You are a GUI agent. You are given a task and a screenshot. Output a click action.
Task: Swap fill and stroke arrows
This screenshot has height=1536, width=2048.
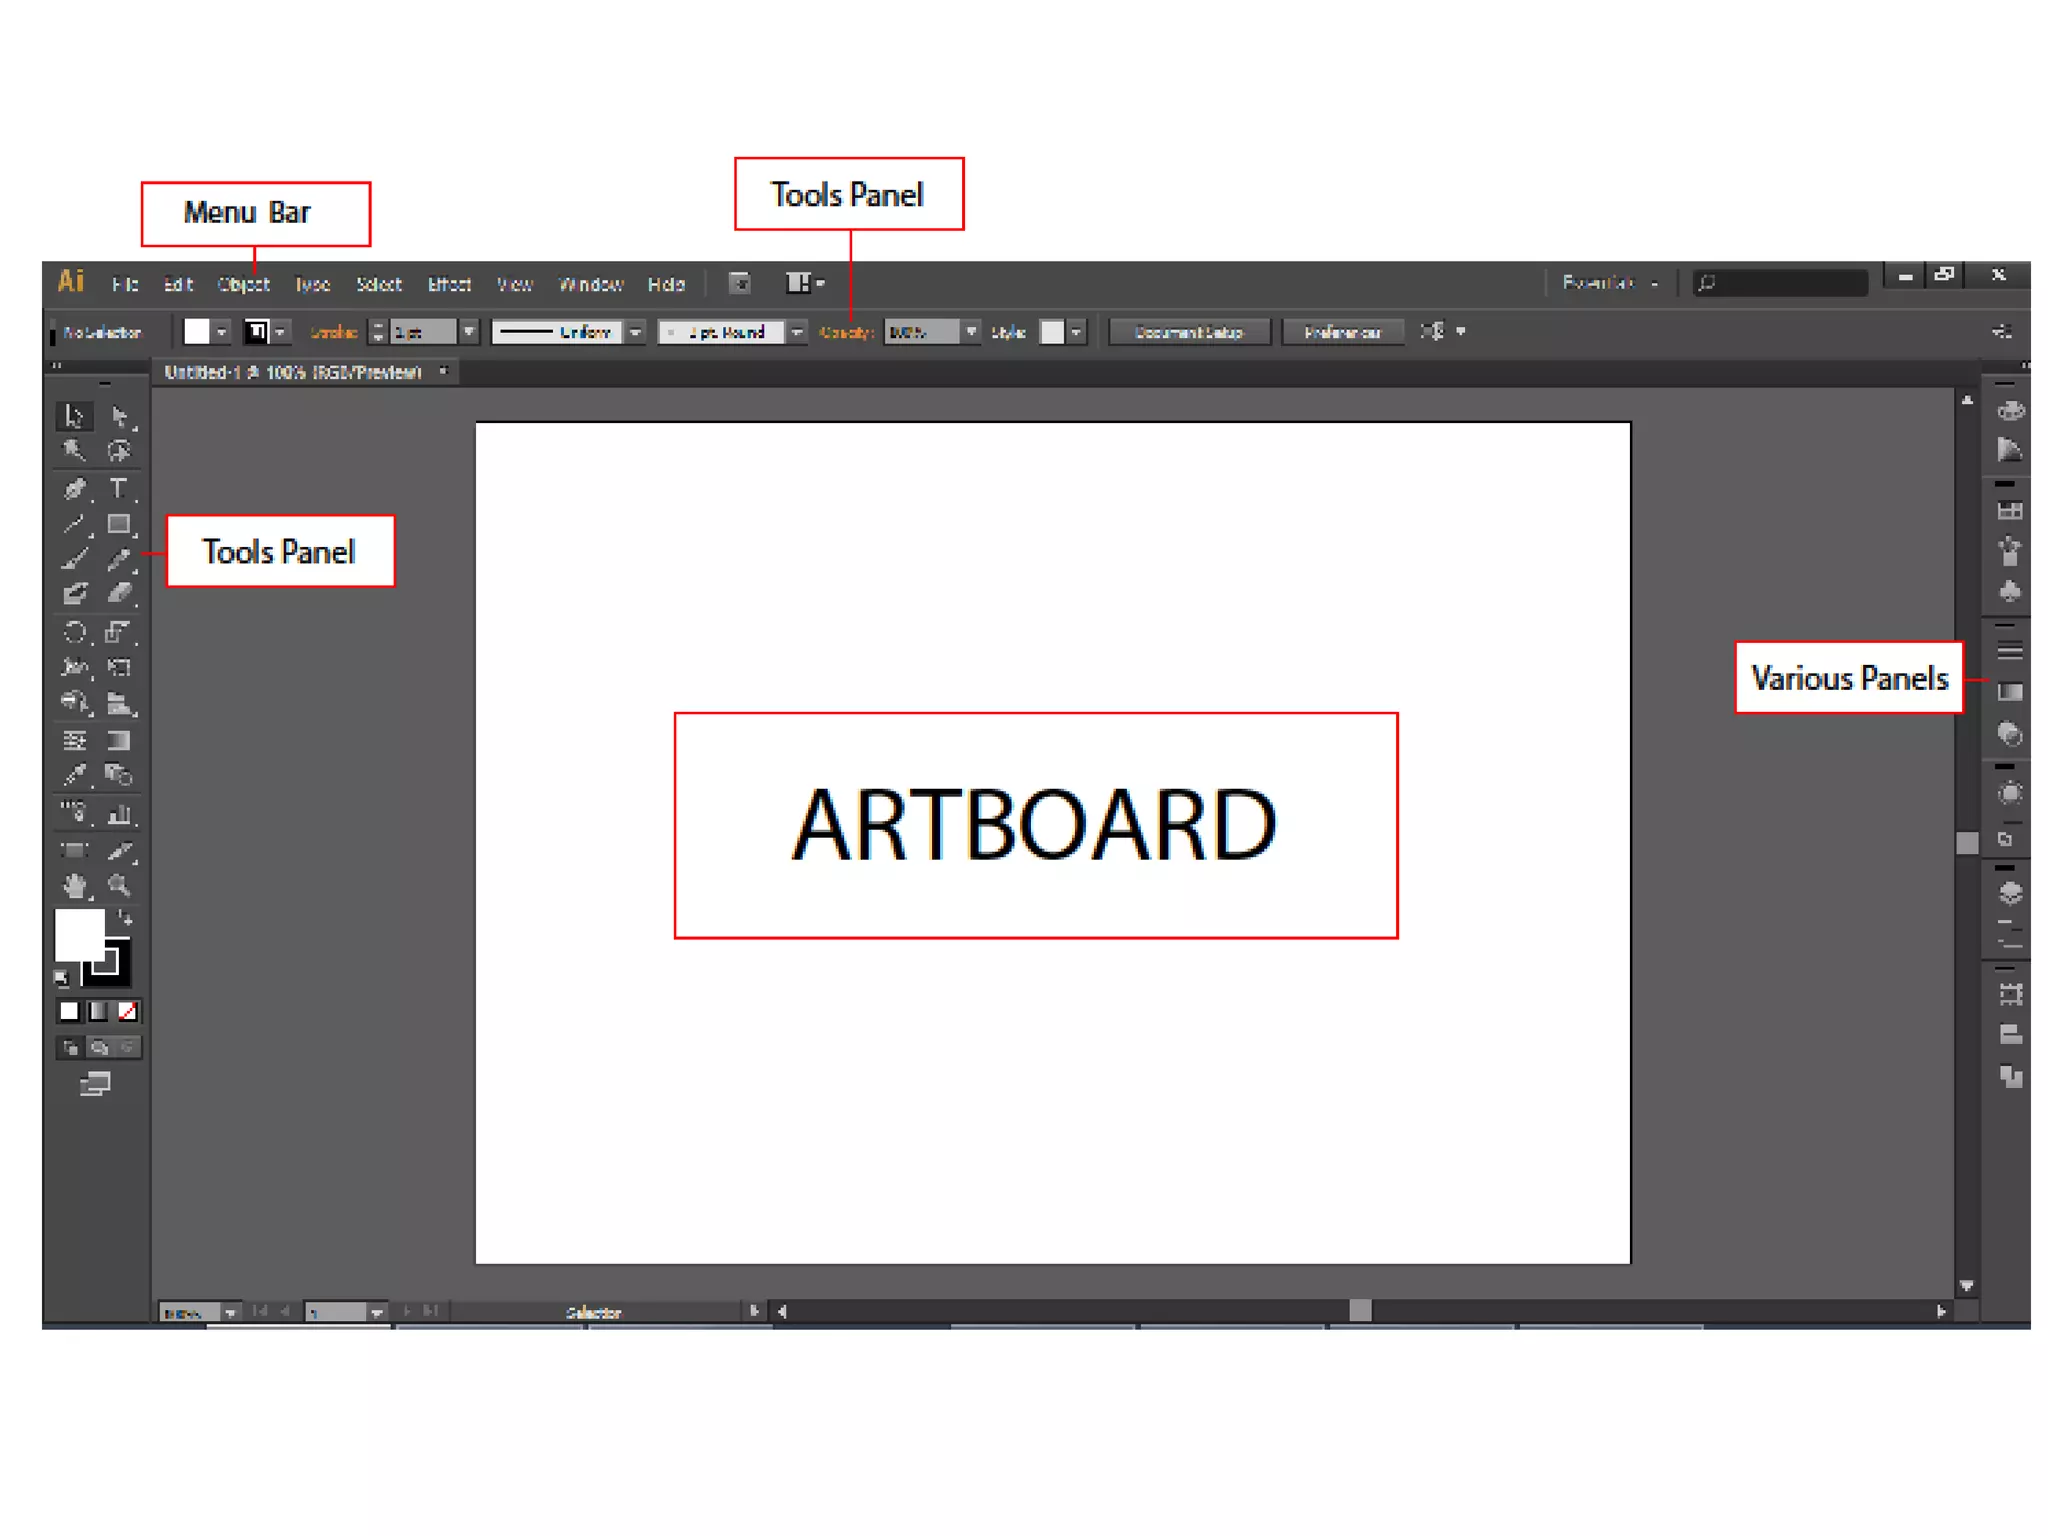point(126,917)
